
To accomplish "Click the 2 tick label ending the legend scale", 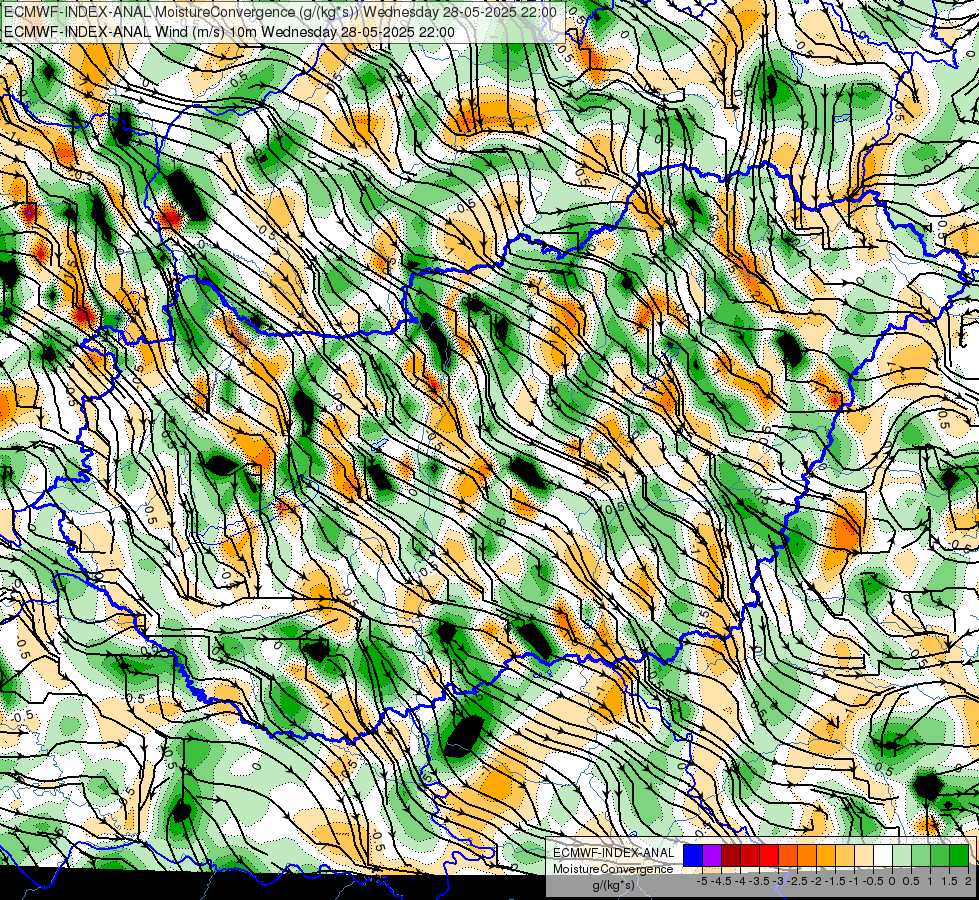I will 968,881.
